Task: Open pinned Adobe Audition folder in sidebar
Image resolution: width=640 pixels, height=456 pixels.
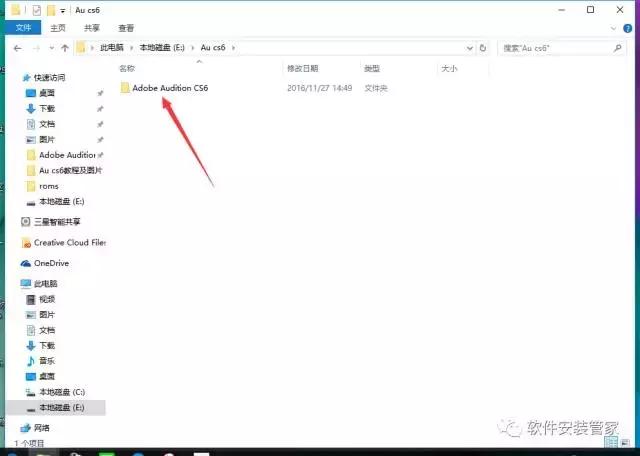Action: click(x=67, y=155)
